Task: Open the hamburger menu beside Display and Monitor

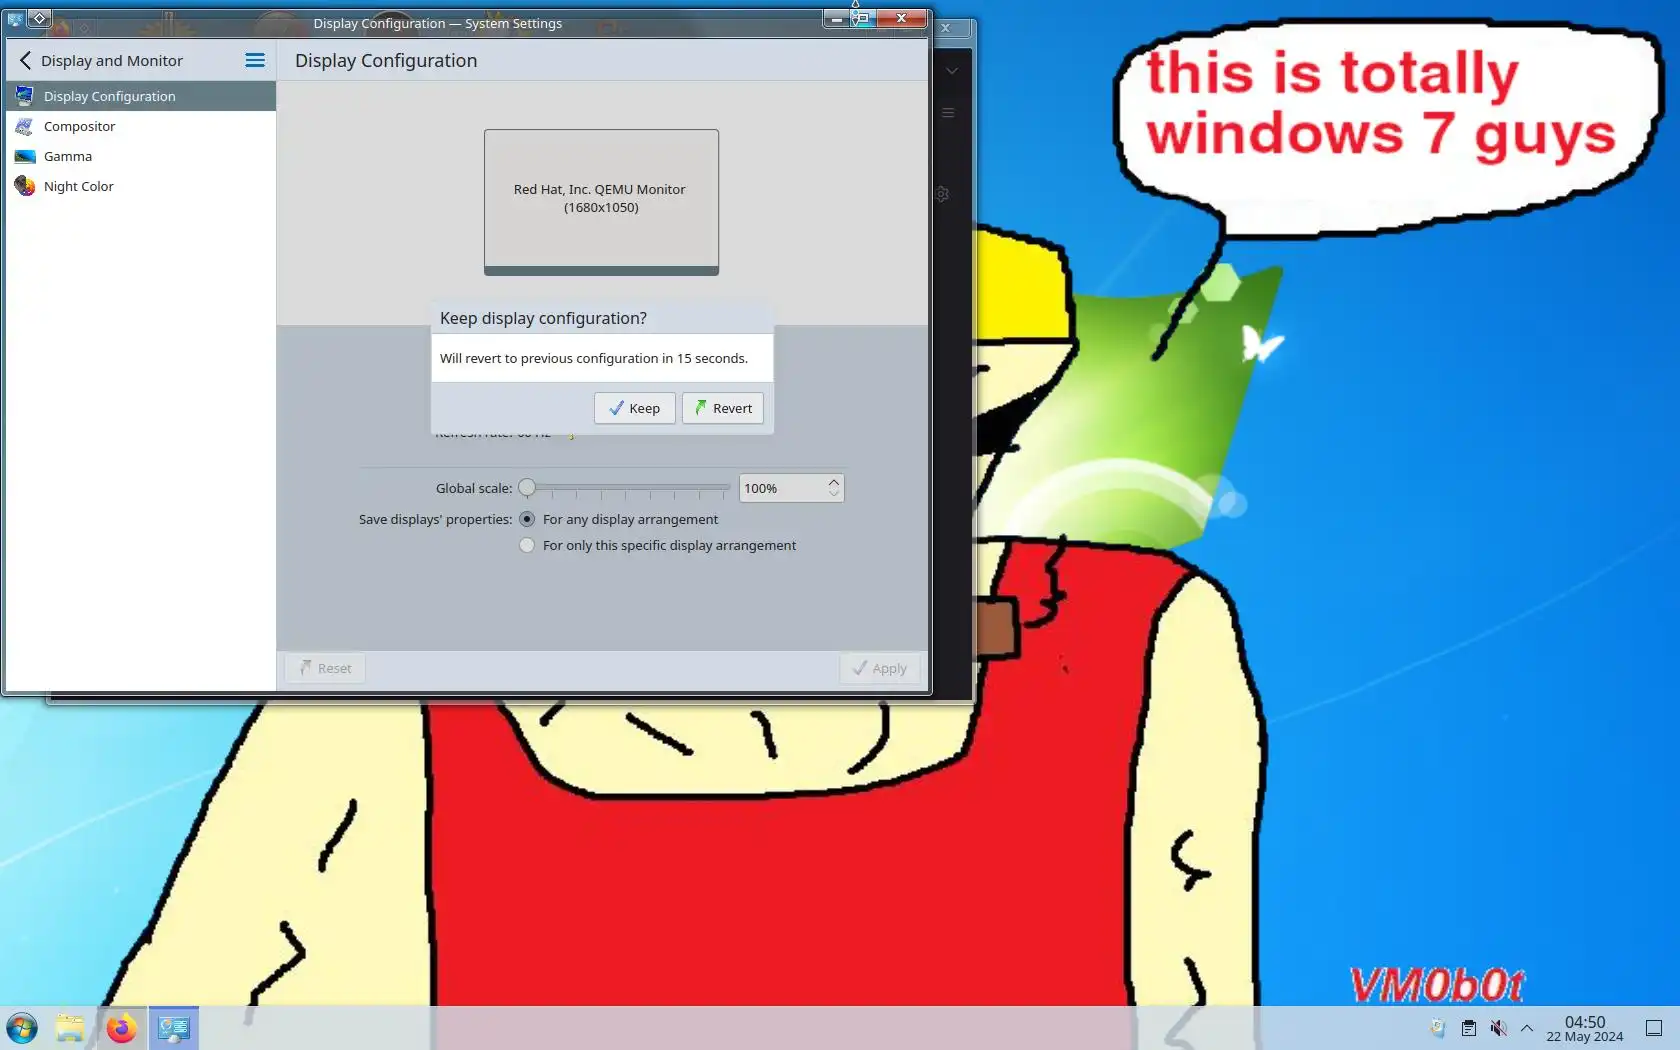Action: click(255, 61)
